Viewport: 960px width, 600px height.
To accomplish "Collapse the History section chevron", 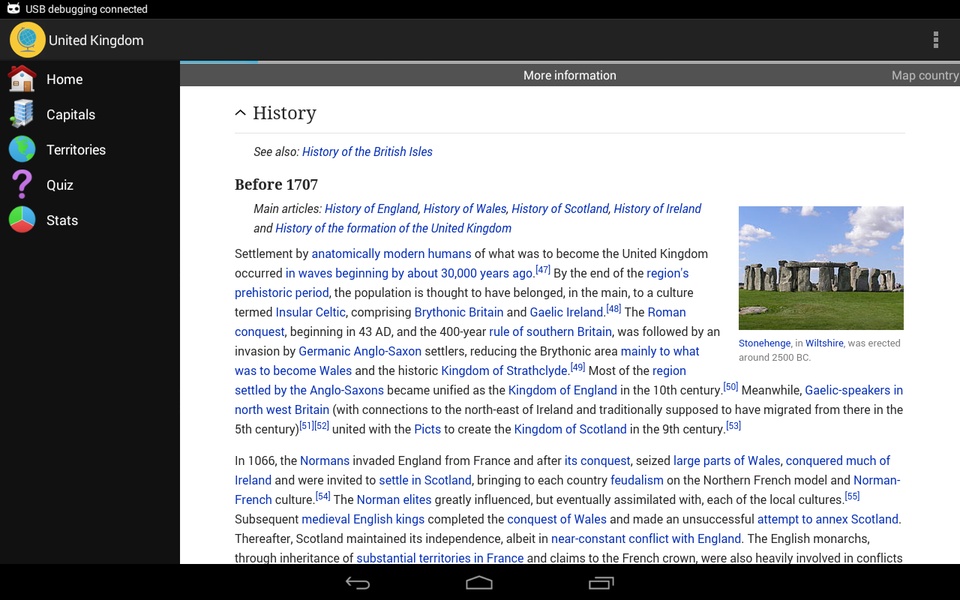I will tap(241, 113).
